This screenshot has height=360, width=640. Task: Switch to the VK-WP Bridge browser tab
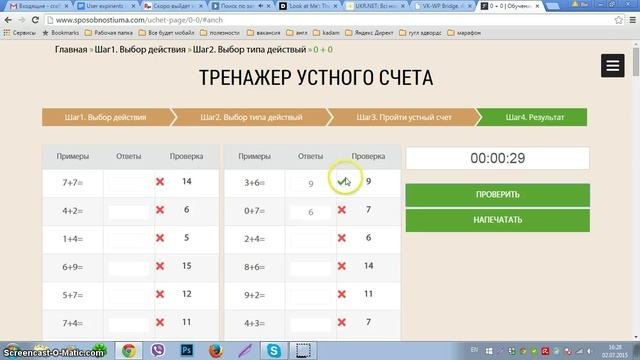tap(442, 6)
